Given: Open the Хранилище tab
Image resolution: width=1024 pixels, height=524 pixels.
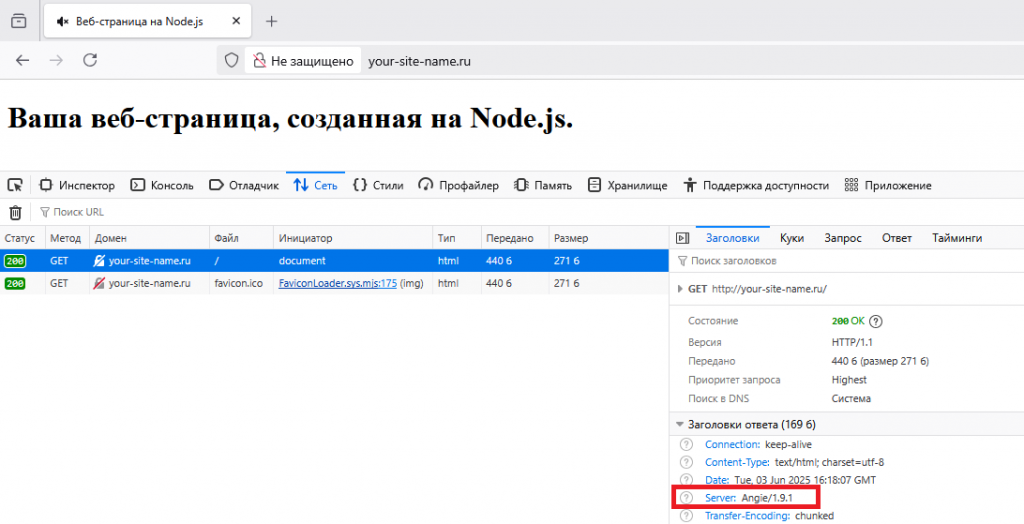Looking at the screenshot, I should [628, 186].
